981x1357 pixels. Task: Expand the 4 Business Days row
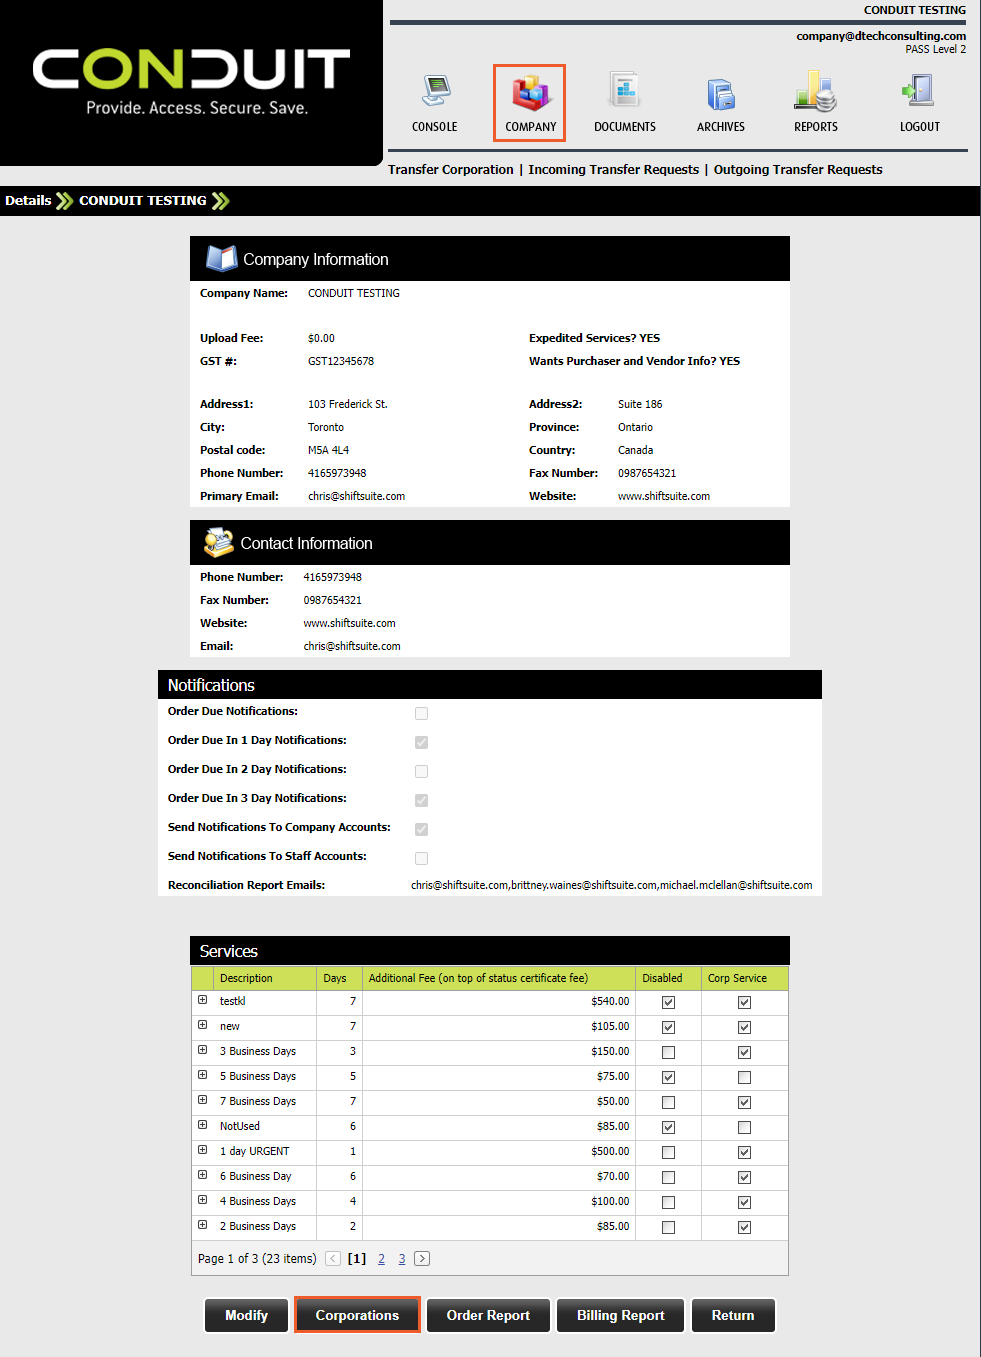coord(202,1200)
